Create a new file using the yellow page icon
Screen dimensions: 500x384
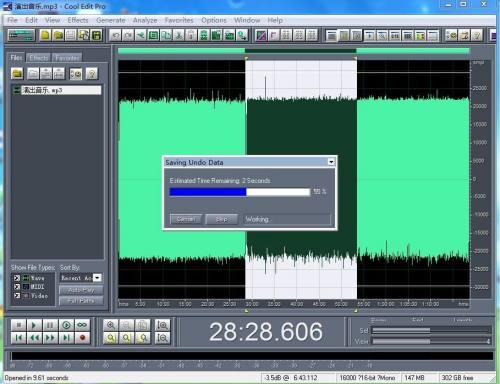pyautogui.click(x=45, y=35)
